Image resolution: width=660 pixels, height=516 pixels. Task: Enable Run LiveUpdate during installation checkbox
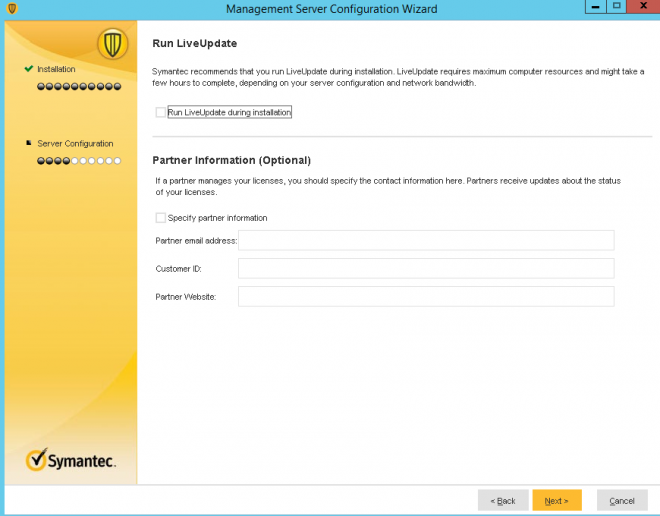tap(160, 112)
